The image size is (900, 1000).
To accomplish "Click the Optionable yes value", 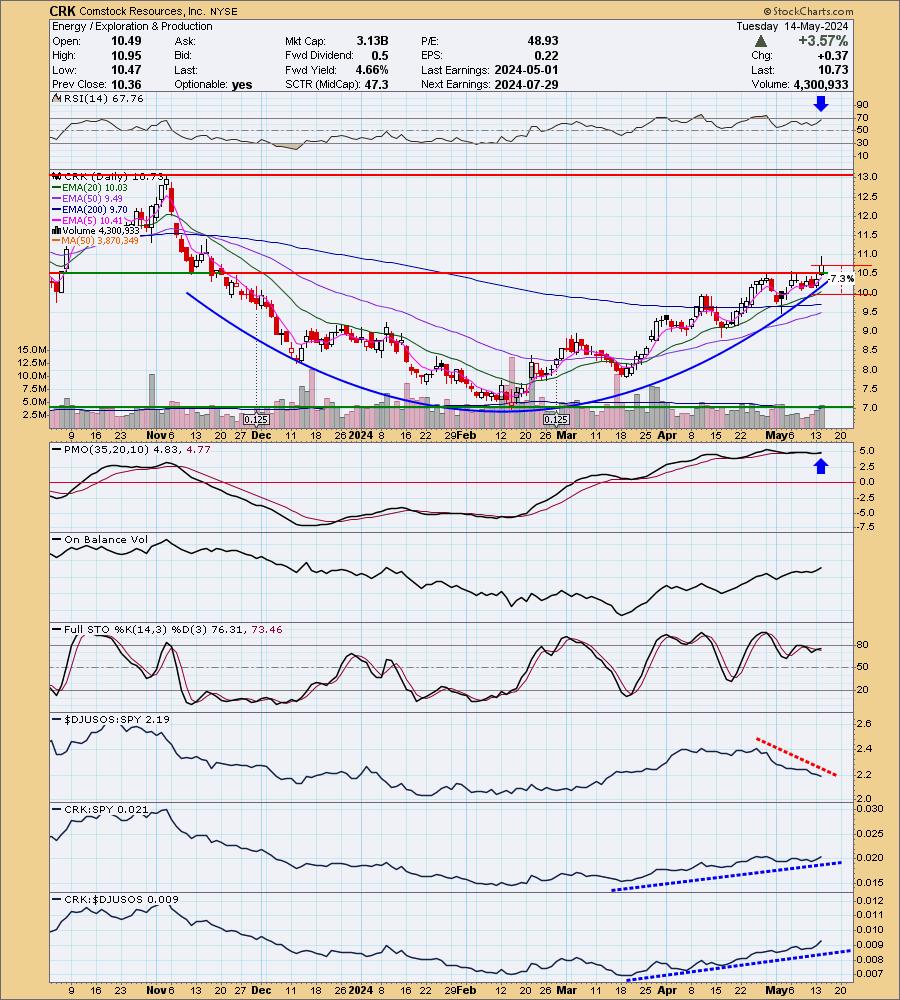I will (242, 85).
